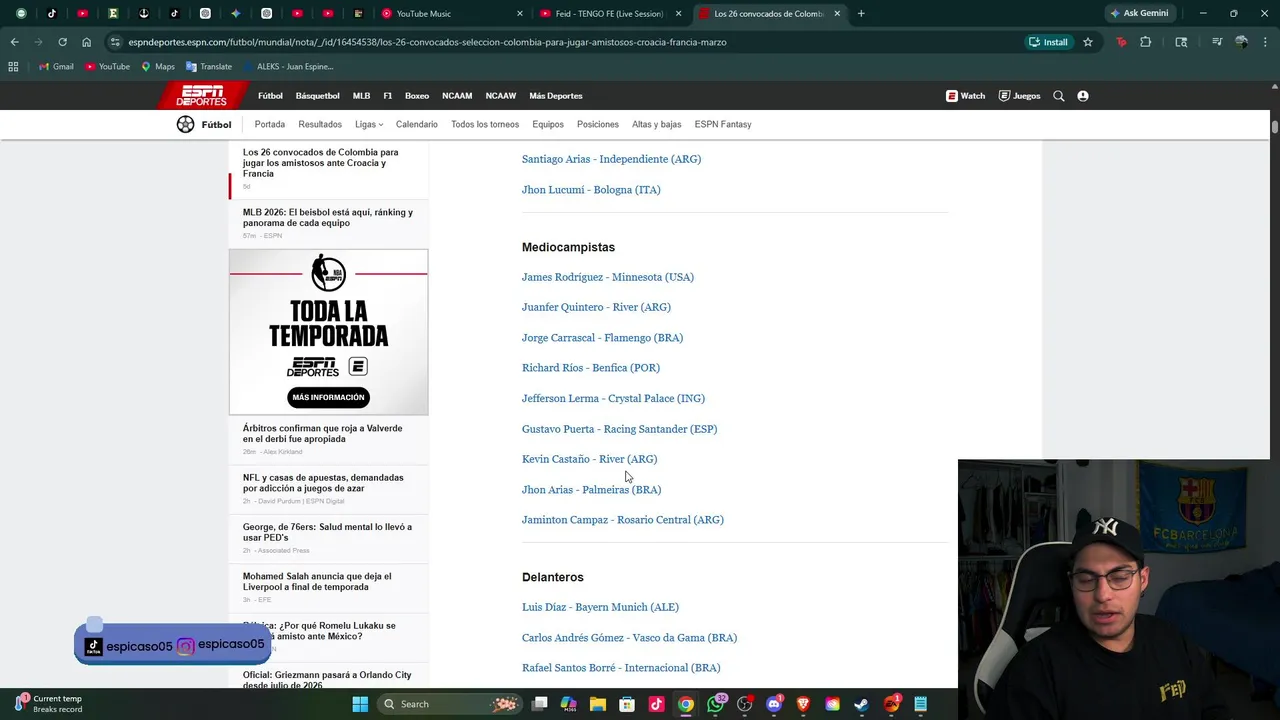The height and width of the screenshot is (720, 1280).
Task: Click the browser home button
Action: [x=87, y=42]
